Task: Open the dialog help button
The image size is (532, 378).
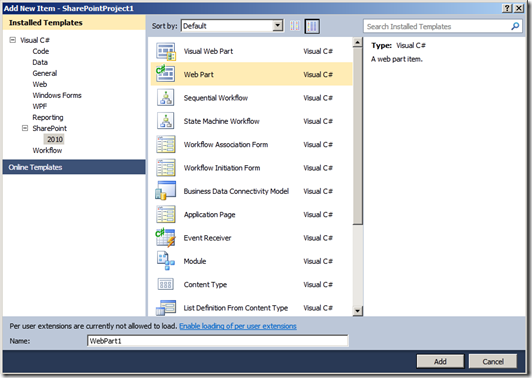Action: tap(507, 8)
